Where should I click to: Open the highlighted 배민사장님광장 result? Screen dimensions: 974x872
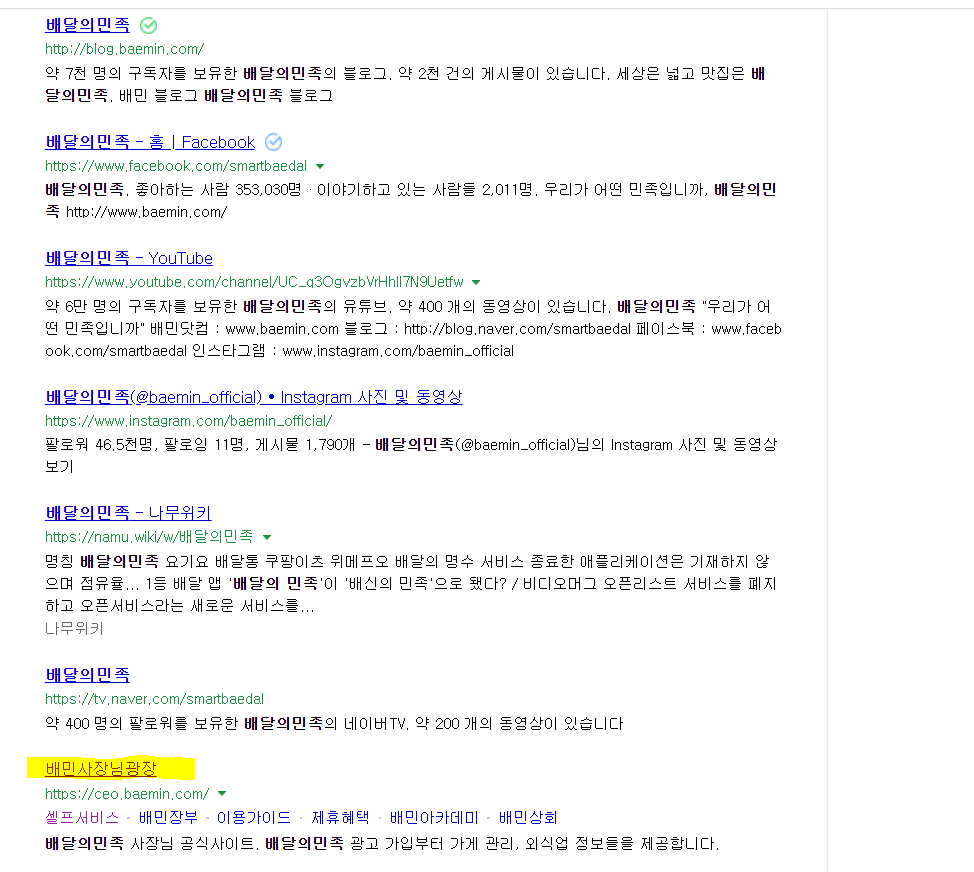coord(101,769)
